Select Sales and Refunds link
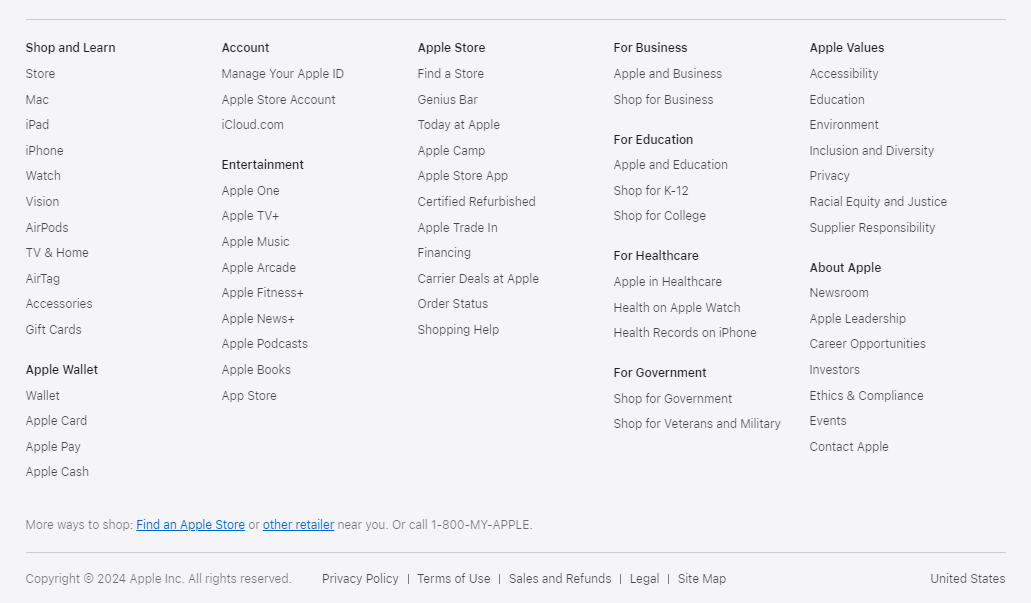This screenshot has height=603, width=1031. (559, 579)
